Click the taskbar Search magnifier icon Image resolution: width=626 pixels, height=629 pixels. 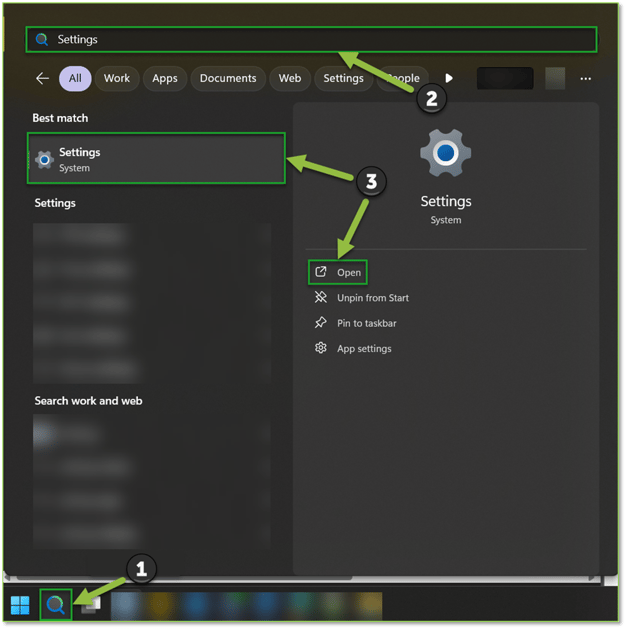56,605
